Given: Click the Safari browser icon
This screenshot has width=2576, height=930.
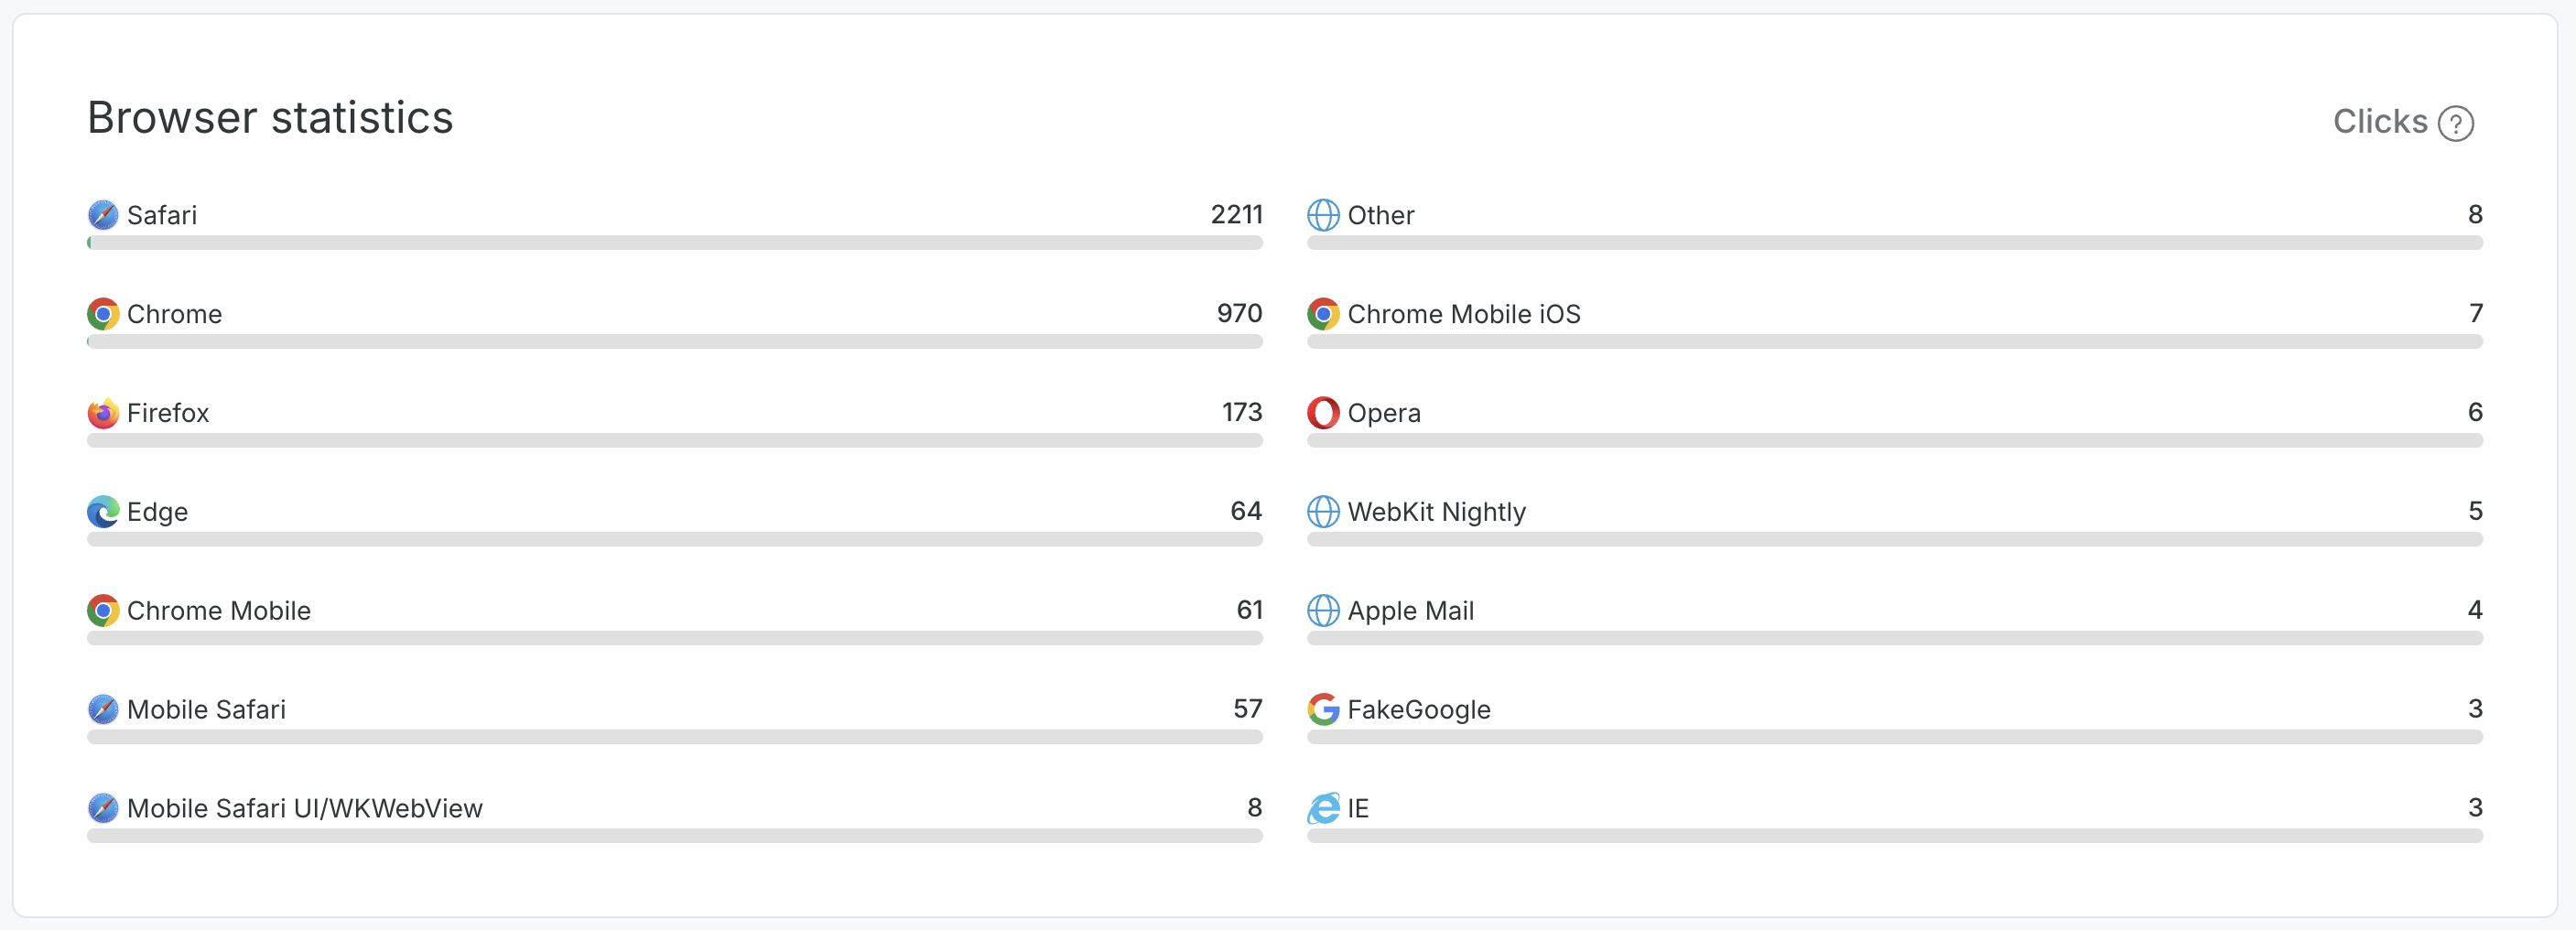Looking at the screenshot, I should pyautogui.click(x=103, y=215).
